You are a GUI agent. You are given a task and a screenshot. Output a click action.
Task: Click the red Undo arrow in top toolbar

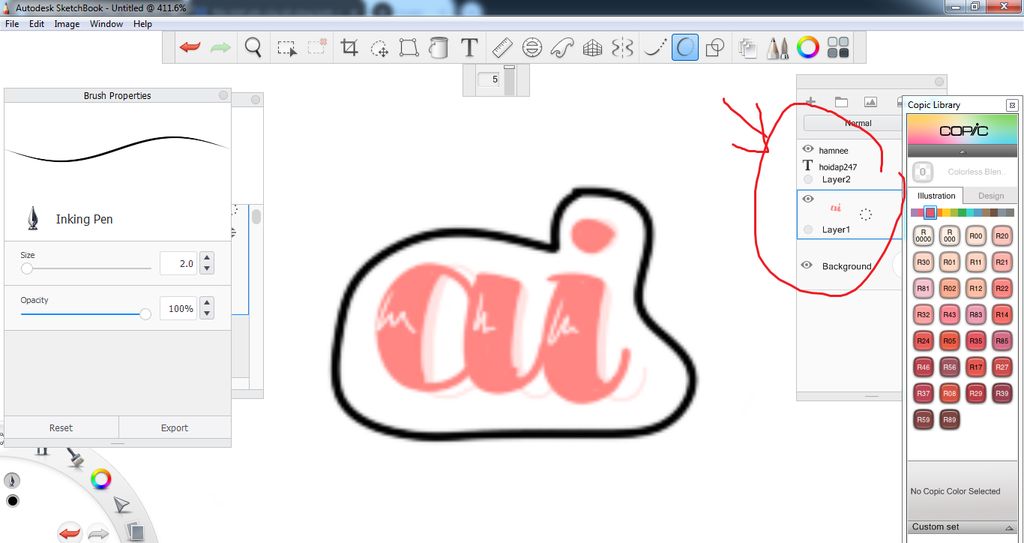point(190,48)
